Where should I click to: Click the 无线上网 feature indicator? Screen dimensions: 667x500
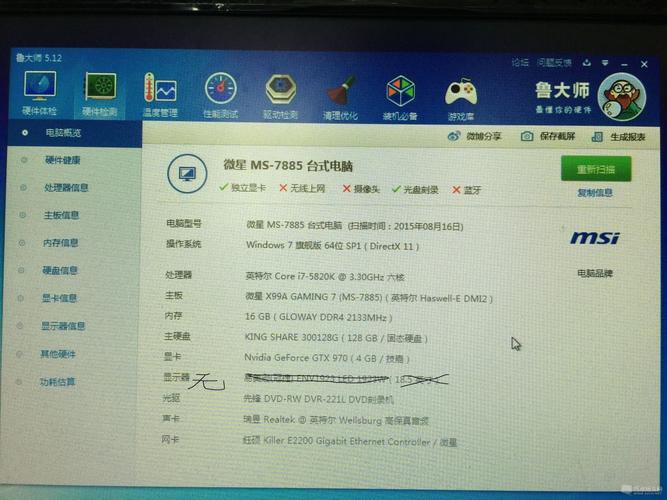click(302, 188)
